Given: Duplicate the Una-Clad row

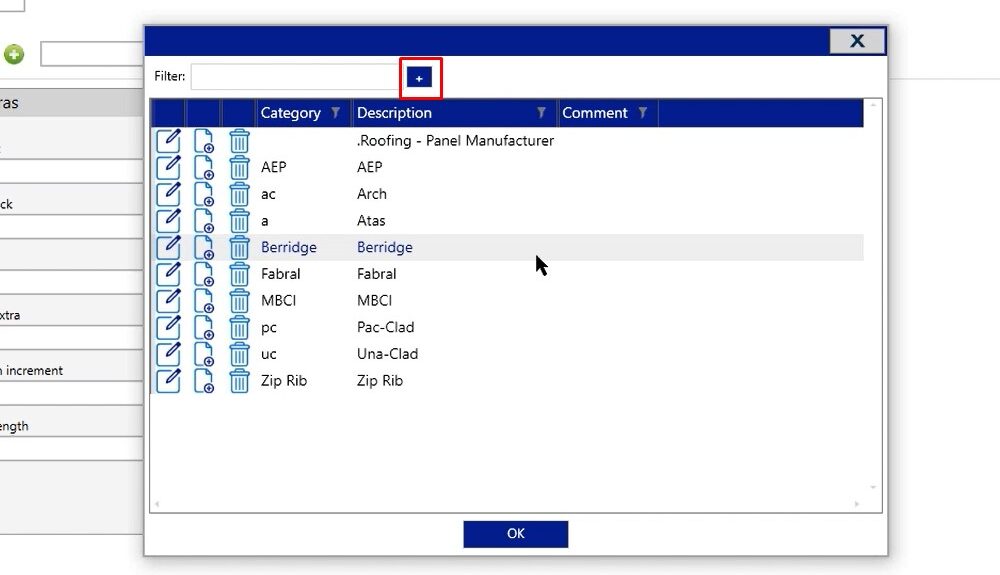Looking at the screenshot, I should pos(204,355).
